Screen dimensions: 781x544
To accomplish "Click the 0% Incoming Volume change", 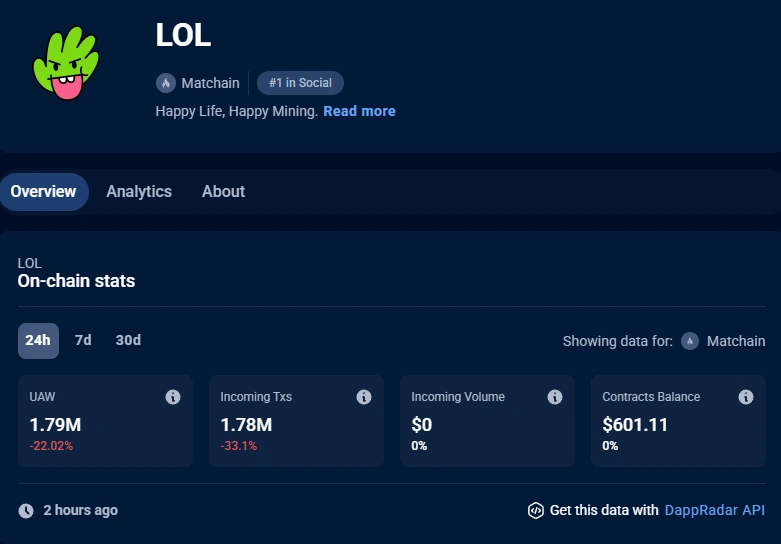I will (419, 446).
